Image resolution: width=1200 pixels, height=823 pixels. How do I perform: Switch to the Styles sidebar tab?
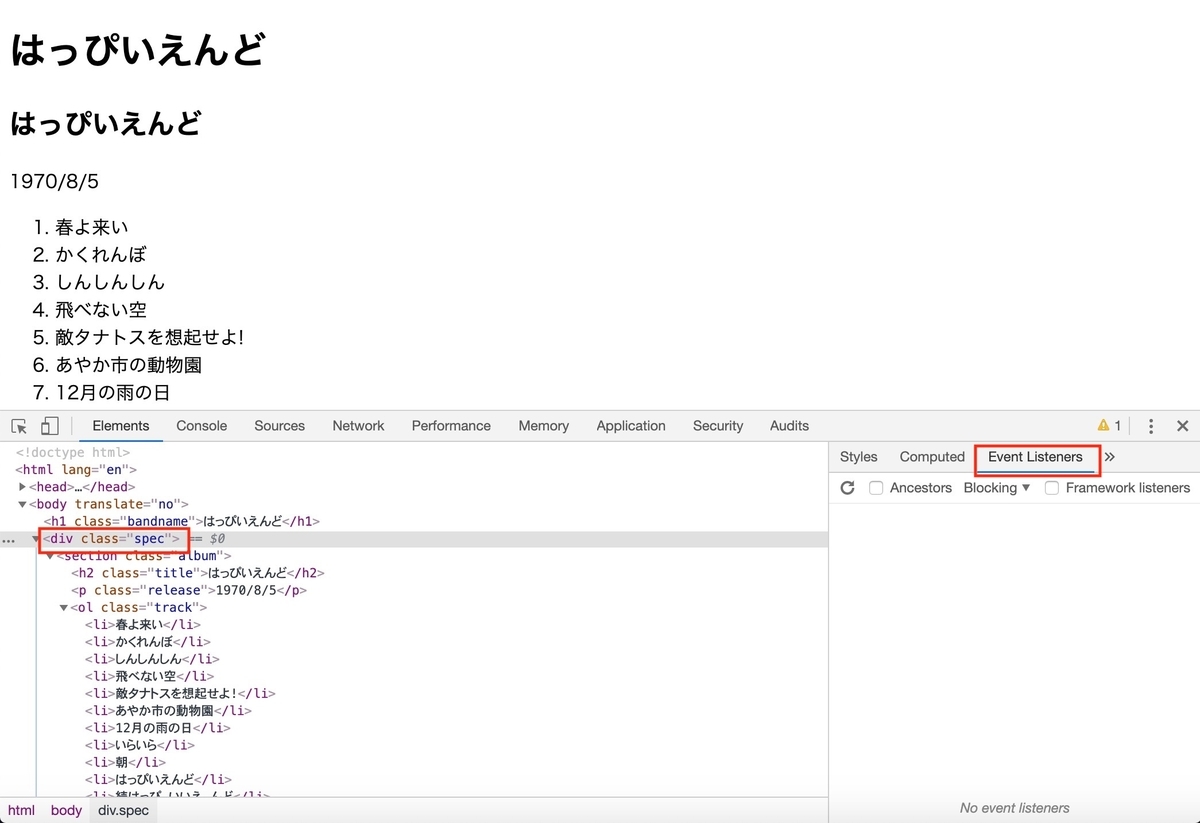pyautogui.click(x=858, y=457)
